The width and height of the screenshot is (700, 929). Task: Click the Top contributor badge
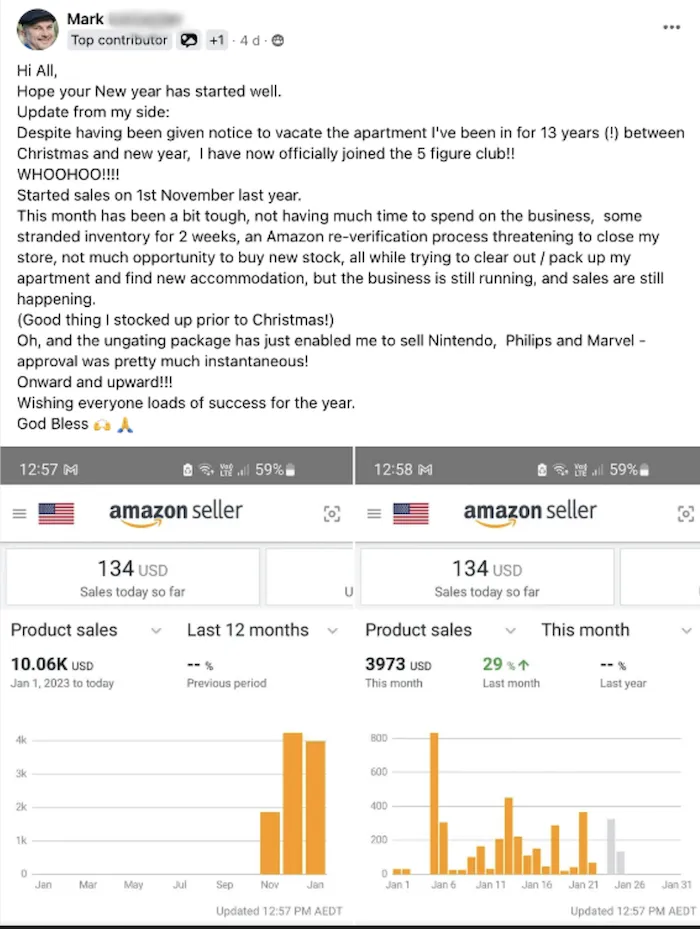(x=119, y=40)
